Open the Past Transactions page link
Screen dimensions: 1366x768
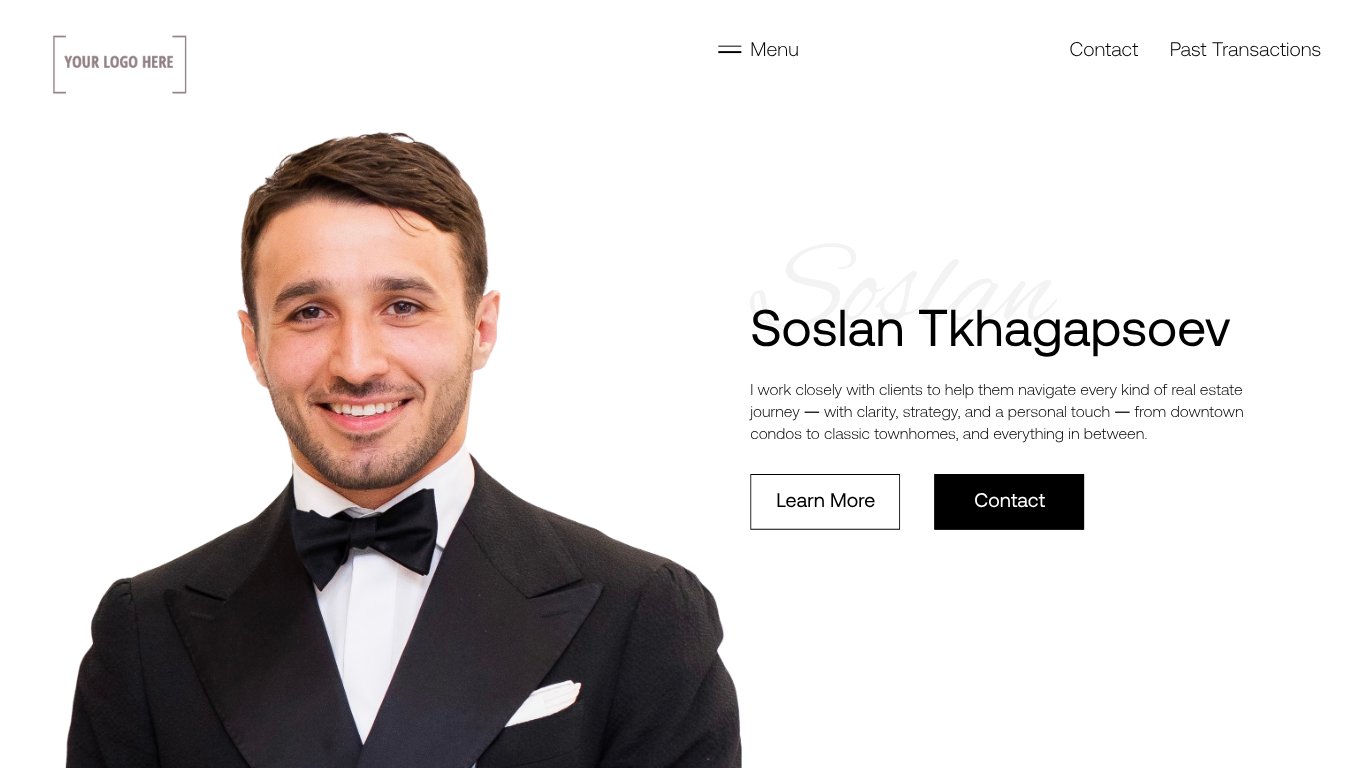click(x=1245, y=50)
